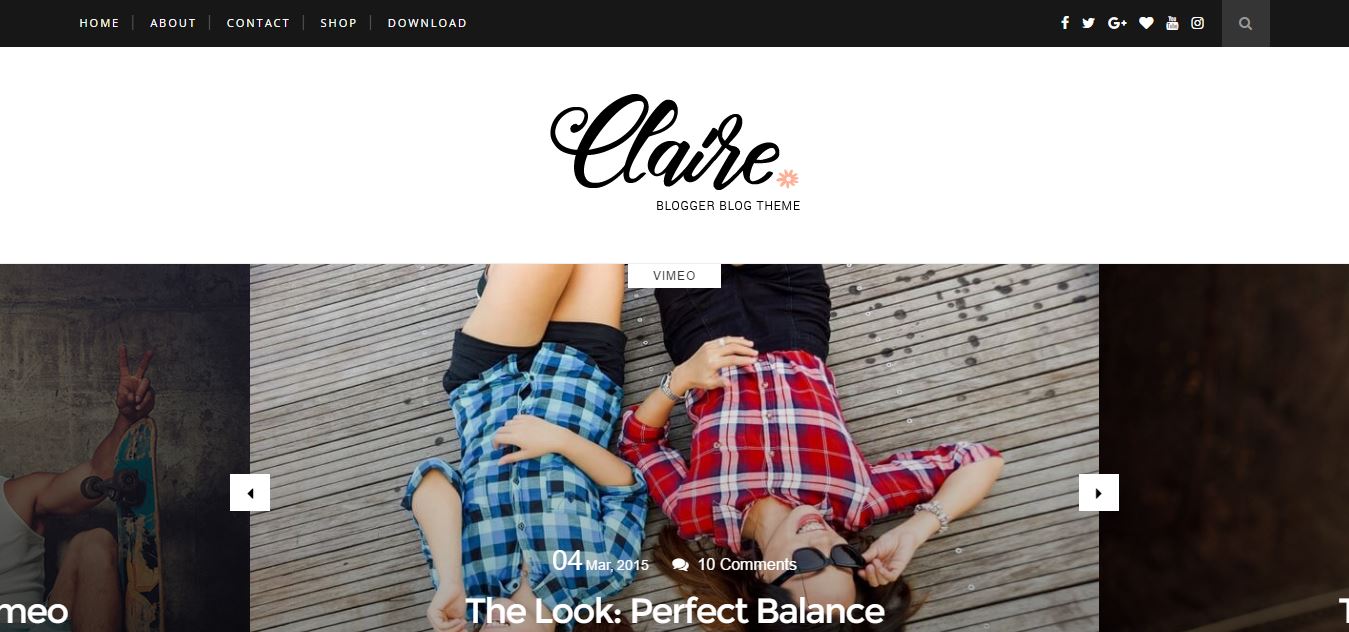Screen dimensions: 1349x632
Task: Open search with the magnifier icon
Action: (1245, 23)
